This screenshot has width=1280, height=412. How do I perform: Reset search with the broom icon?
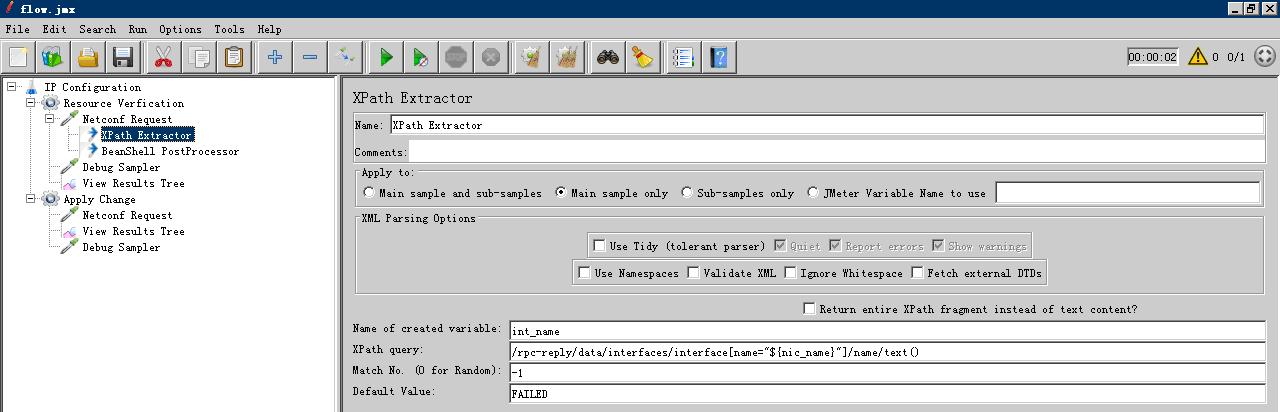click(x=643, y=57)
